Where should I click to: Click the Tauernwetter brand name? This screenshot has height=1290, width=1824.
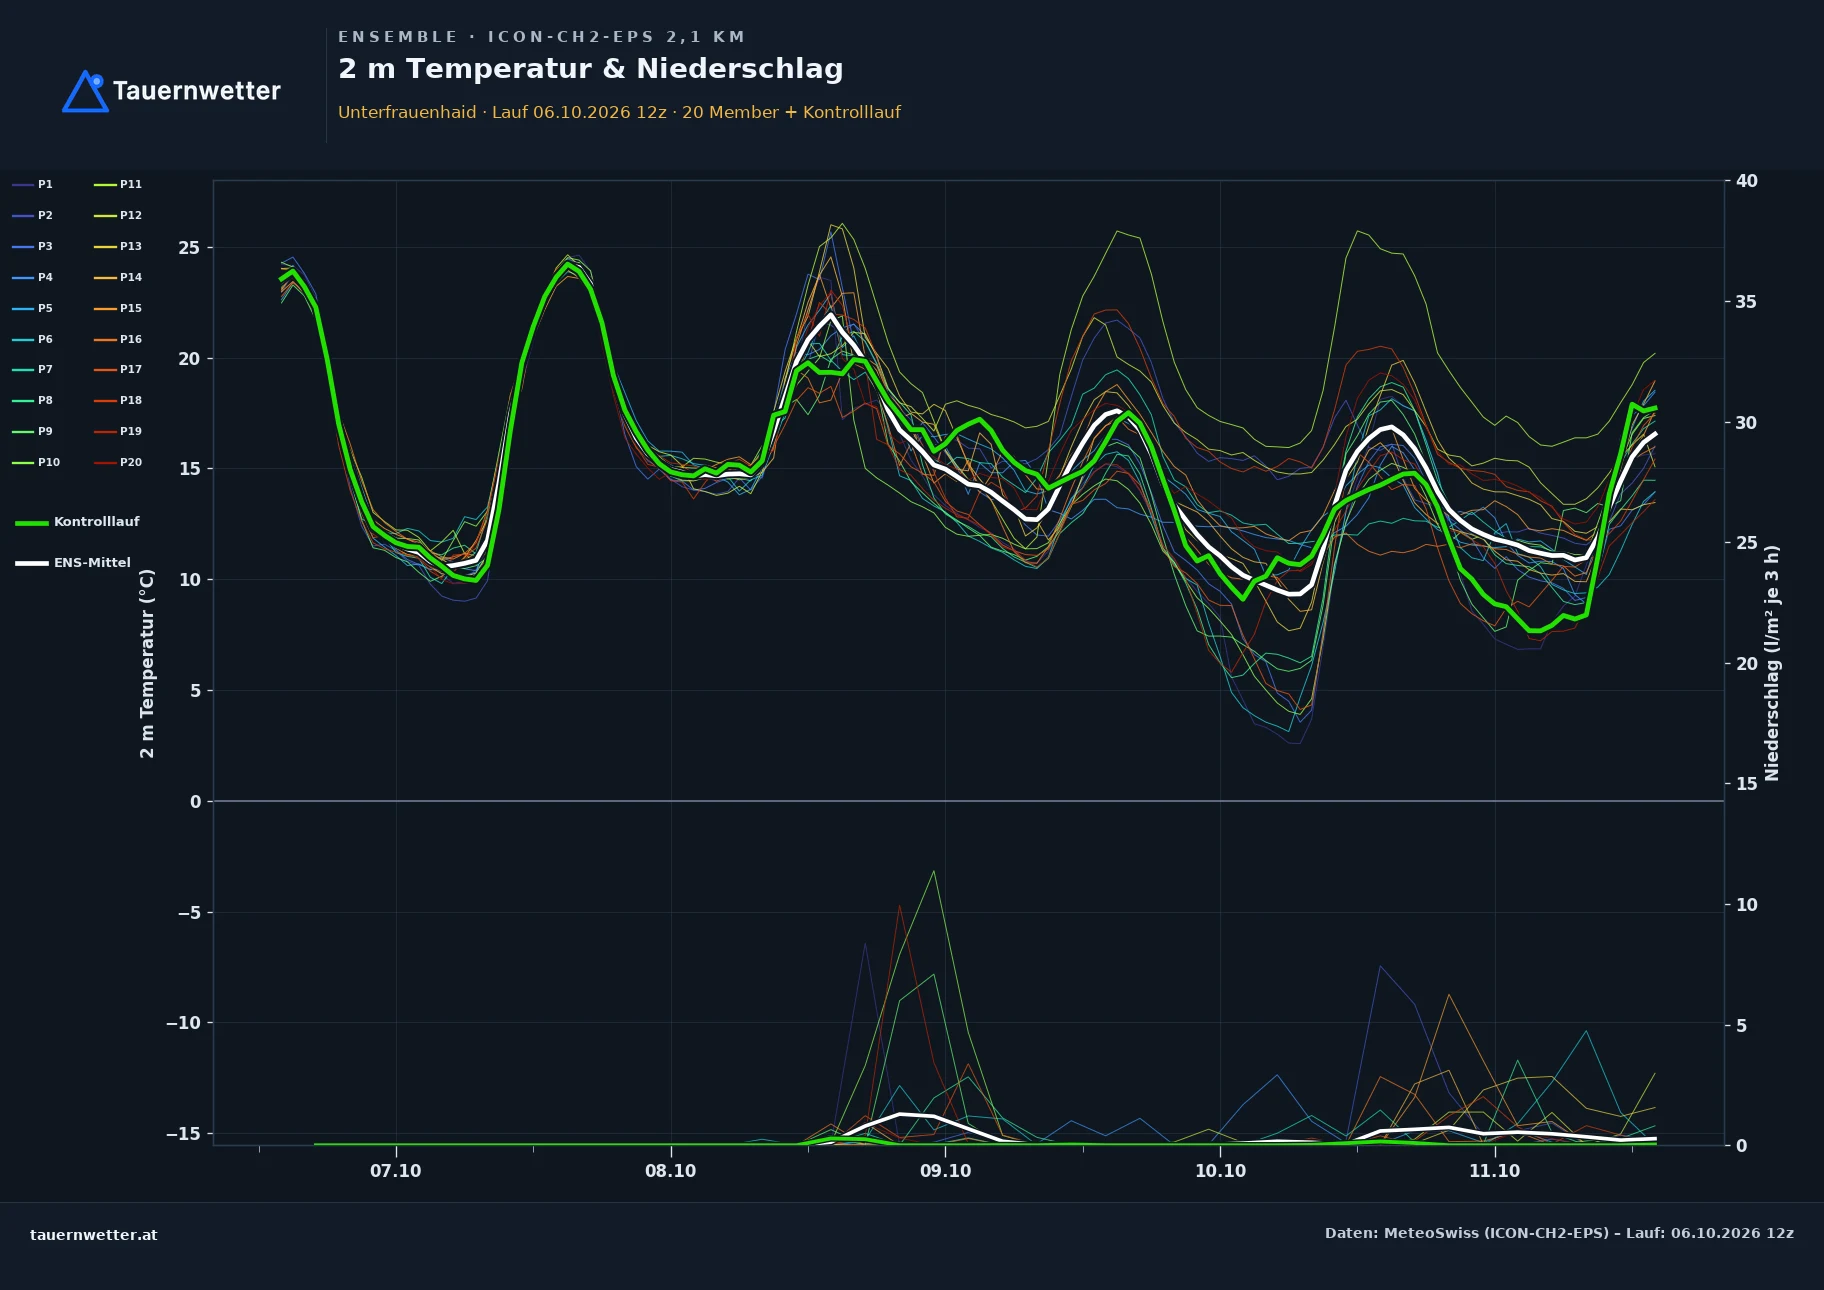pos(196,91)
